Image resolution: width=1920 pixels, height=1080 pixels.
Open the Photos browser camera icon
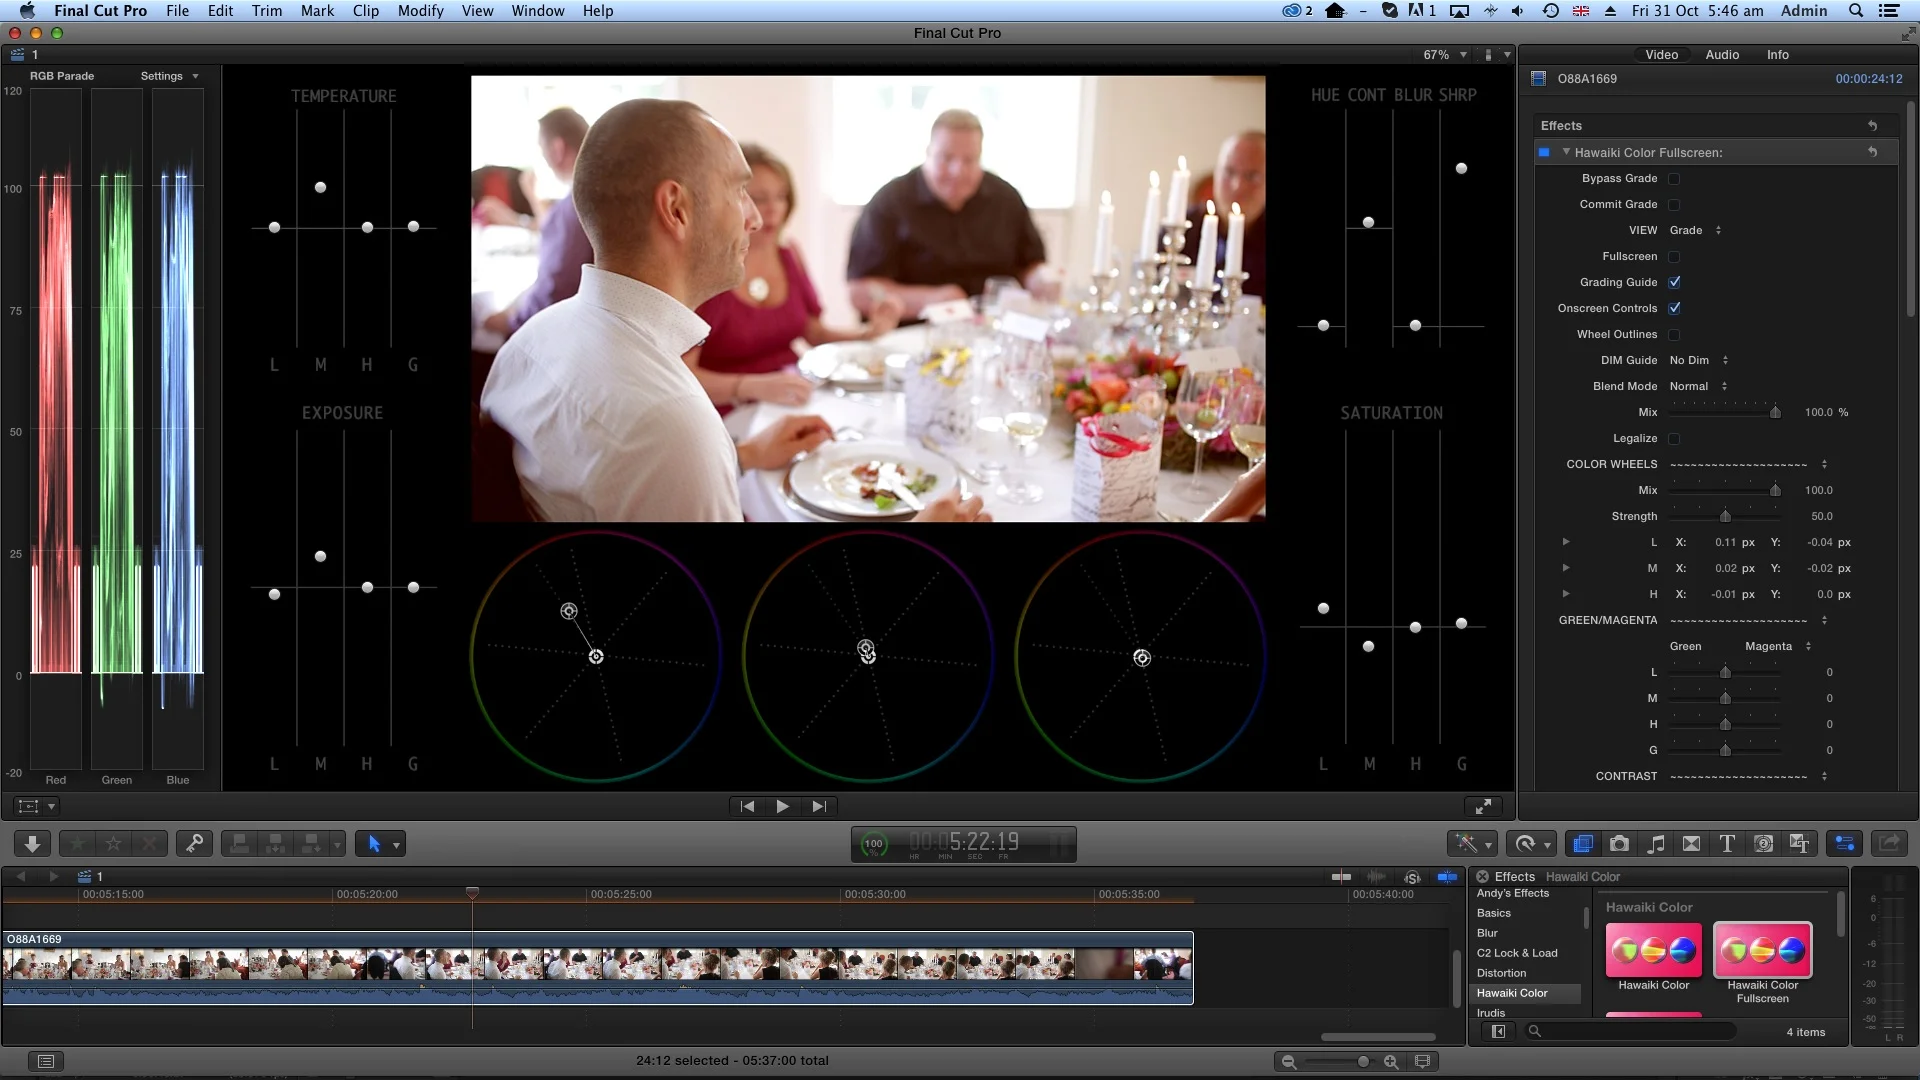pos(1619,844)
